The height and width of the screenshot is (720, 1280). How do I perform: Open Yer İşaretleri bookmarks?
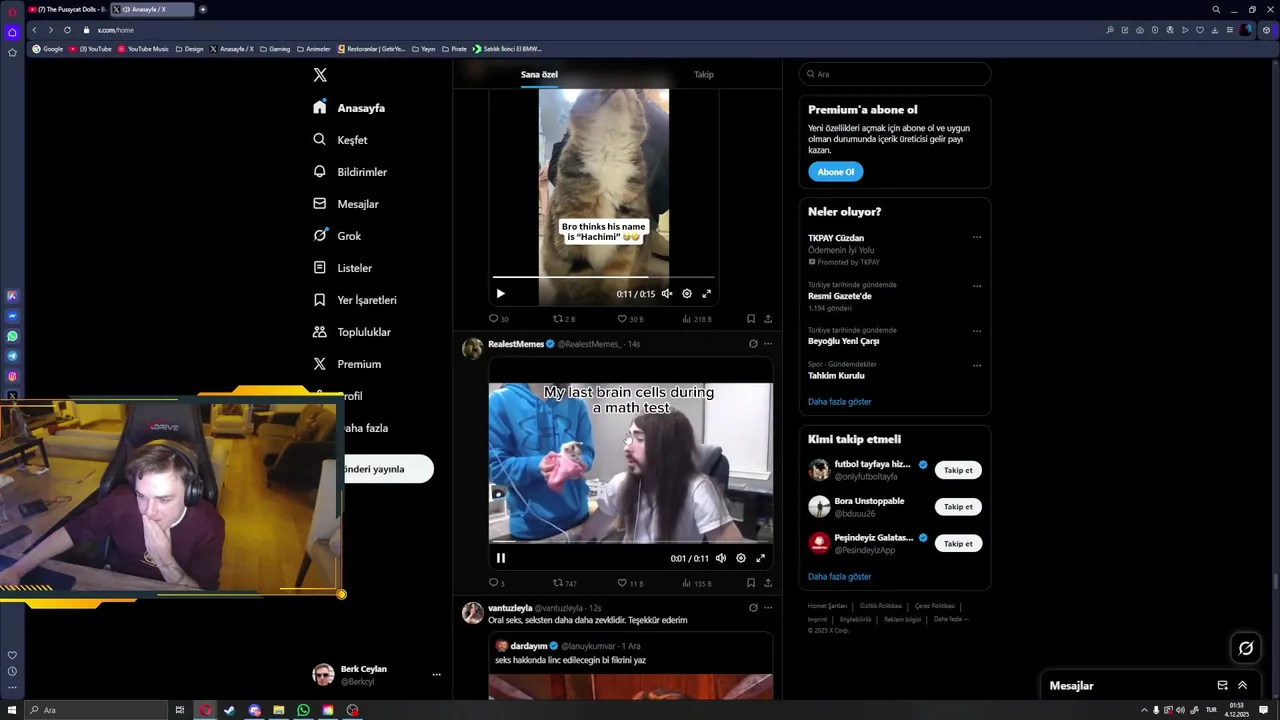pos(355,300)
